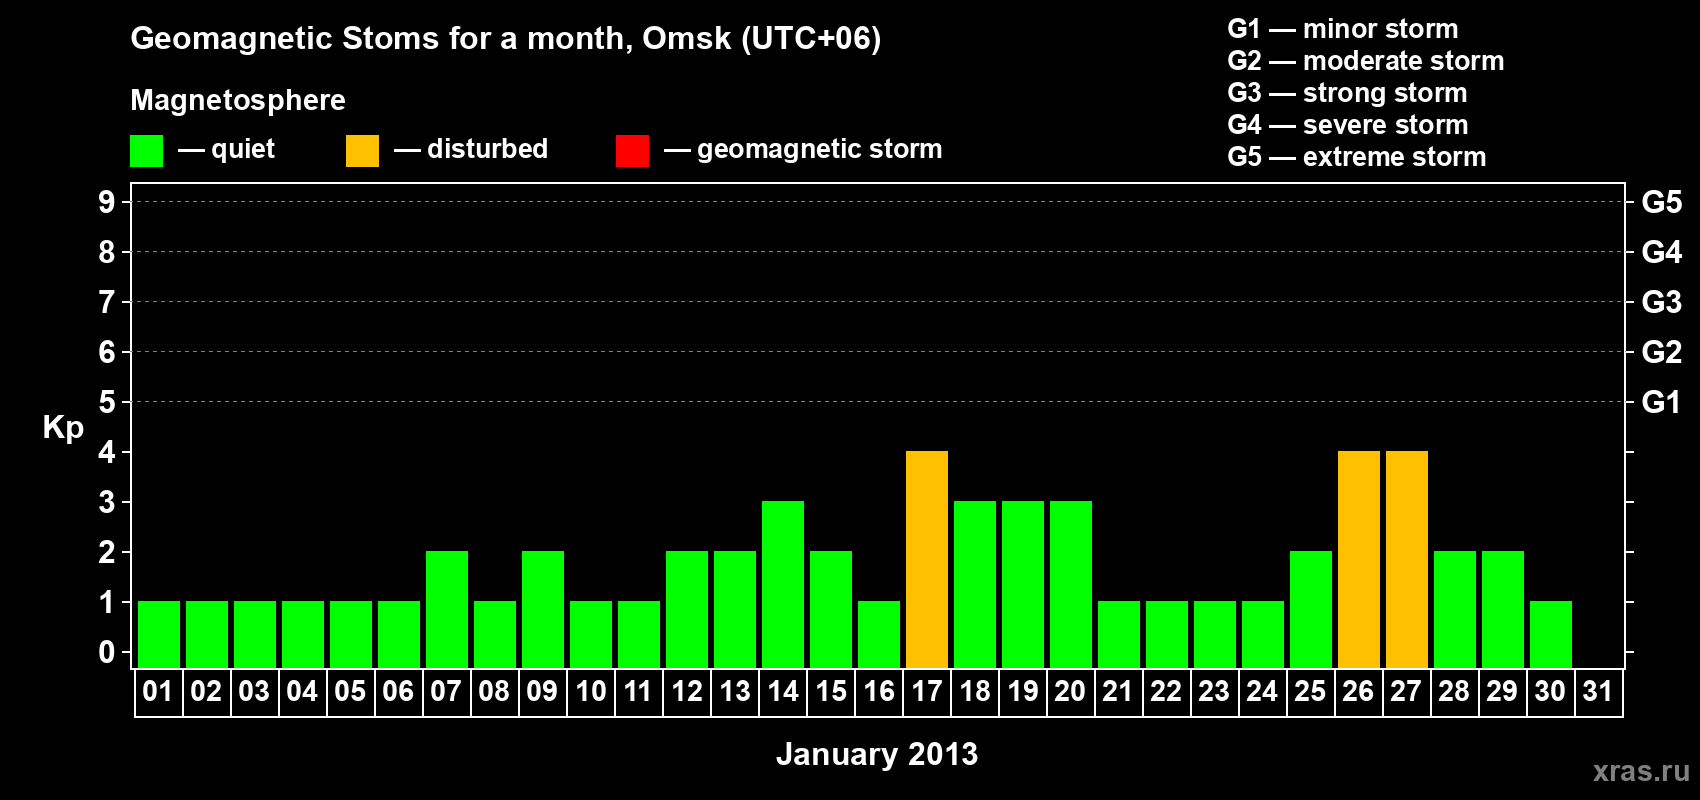Click the 'G5 — extreme storm' legend text
Viewport: 1700px width, 800px height.
[1357, 157]
